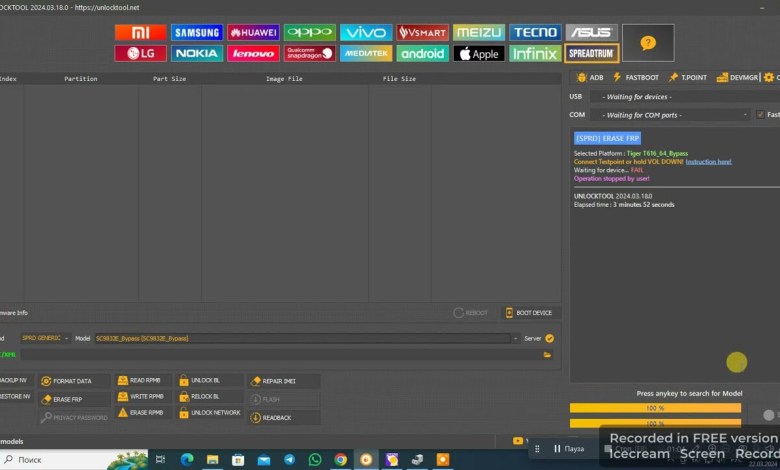Select the Nokia brand tile
The height and width of the screenshot is (470, 780).
click(197, 53)
